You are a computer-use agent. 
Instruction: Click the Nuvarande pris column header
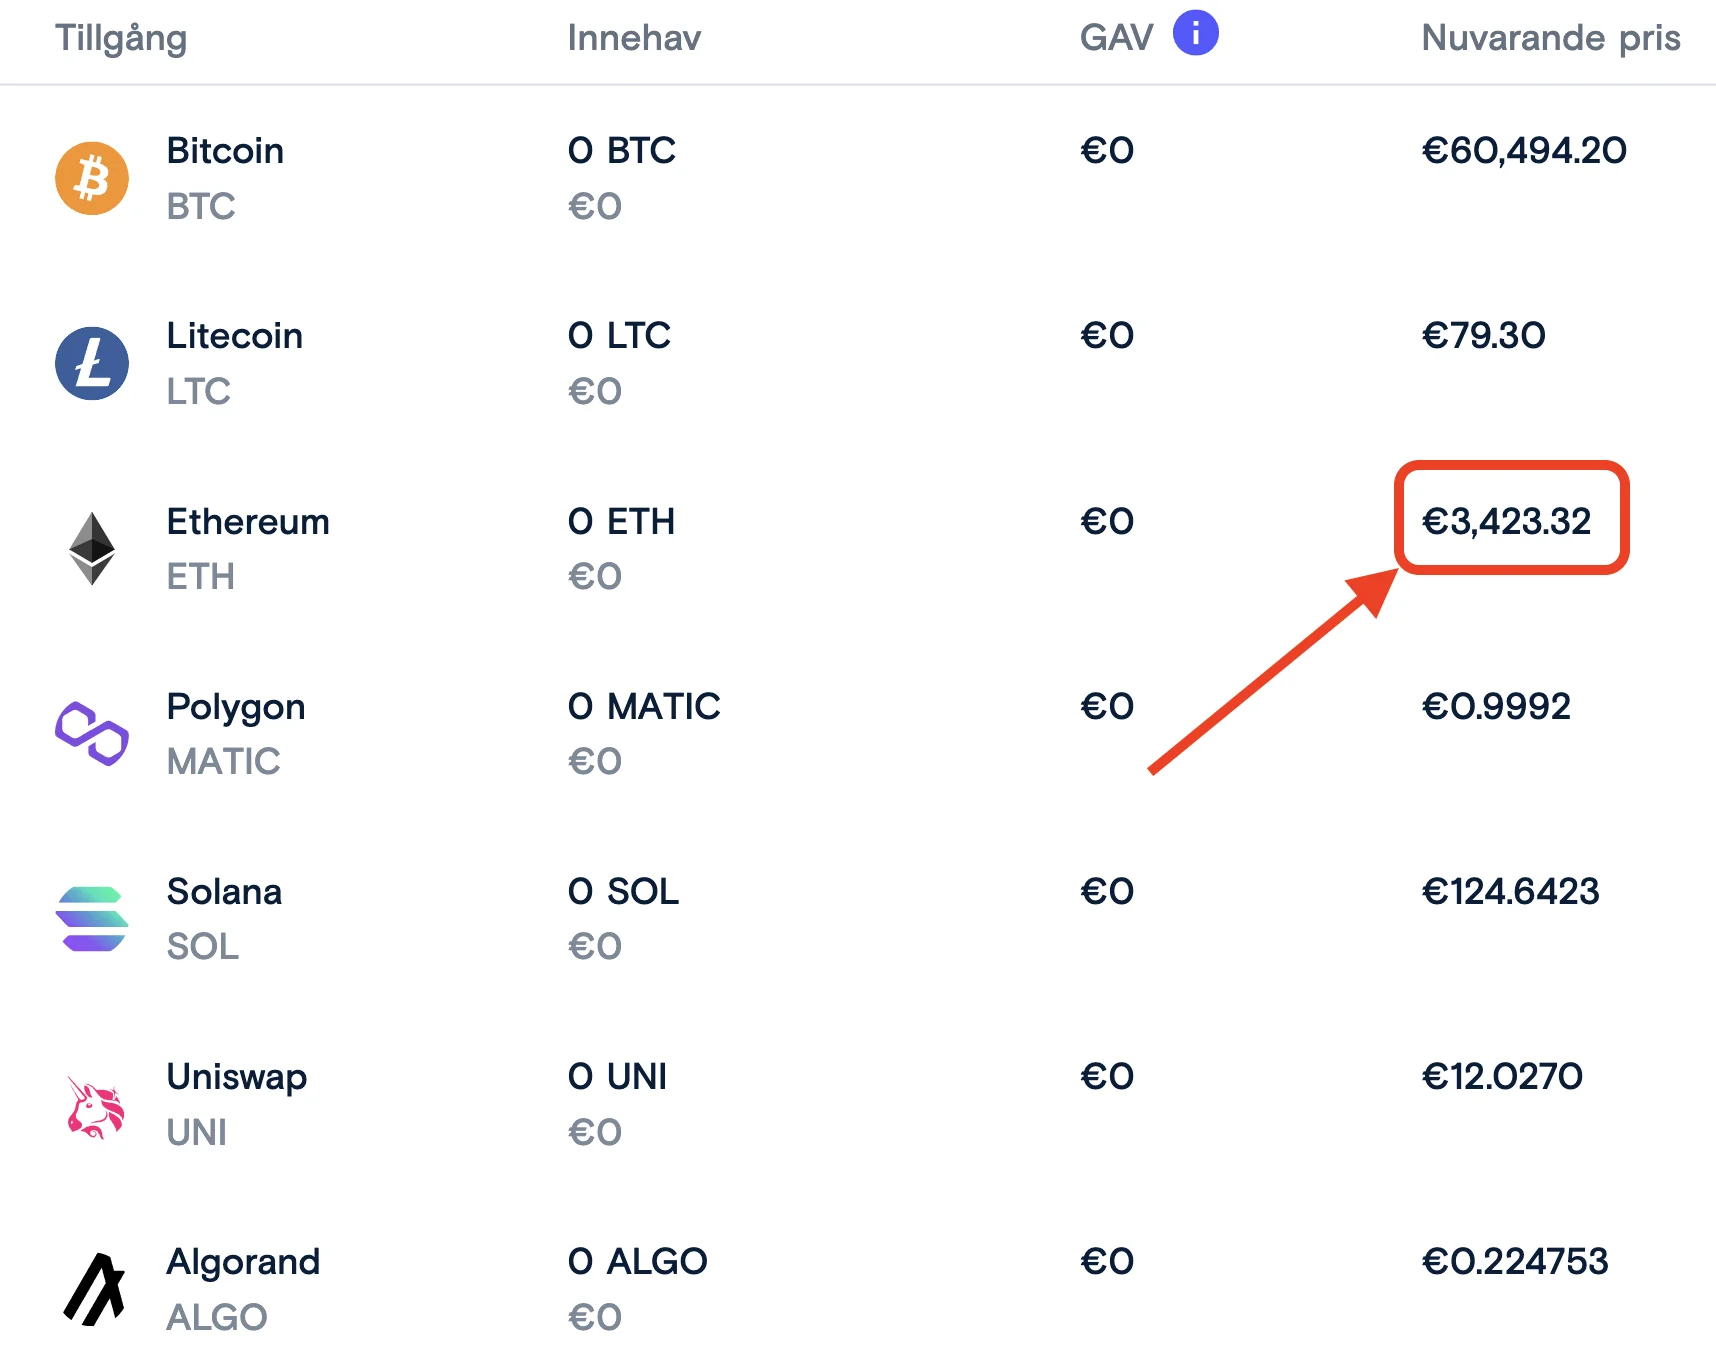tap(1550, 38)
